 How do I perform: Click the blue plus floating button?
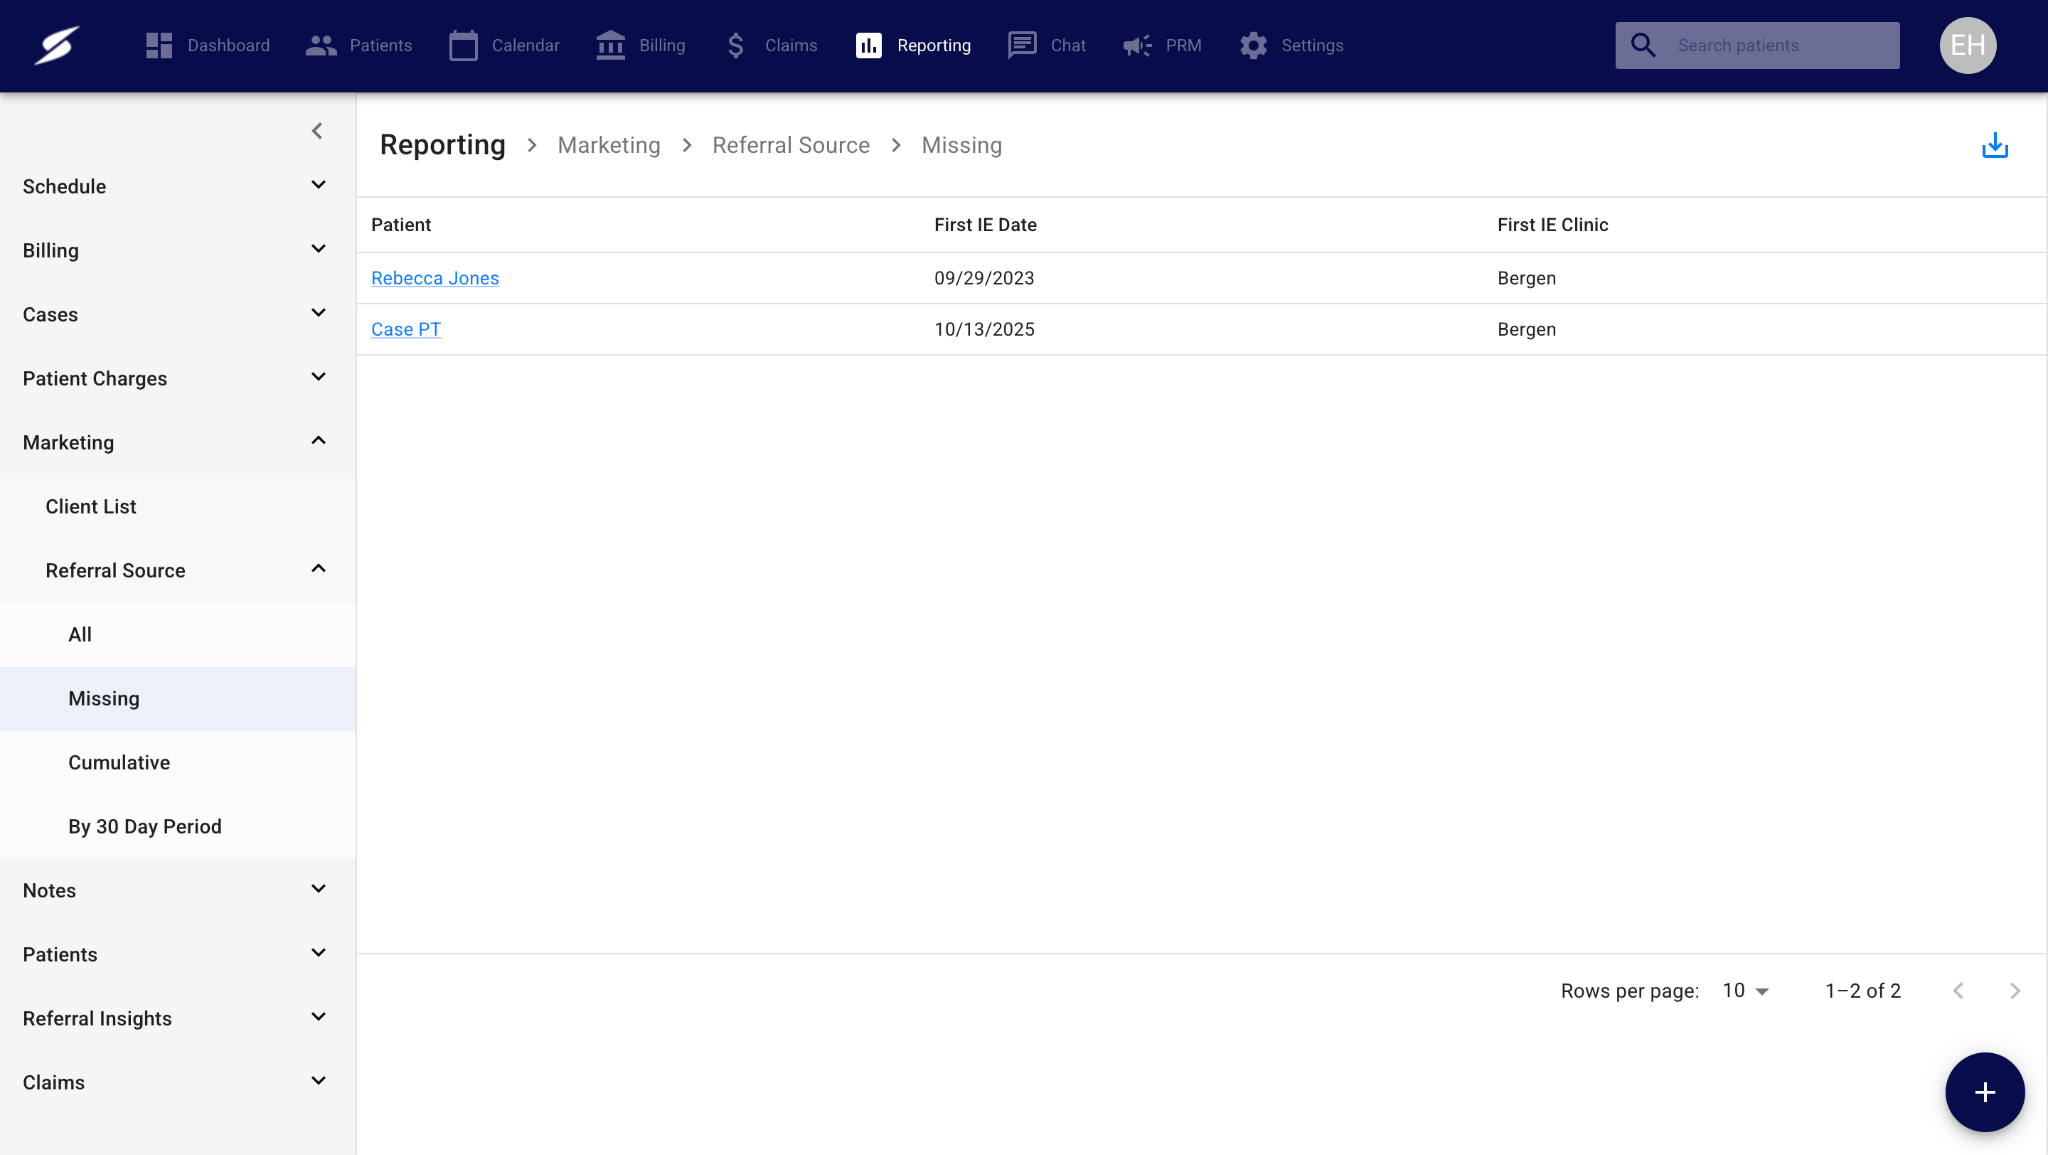[1984, 1092]
